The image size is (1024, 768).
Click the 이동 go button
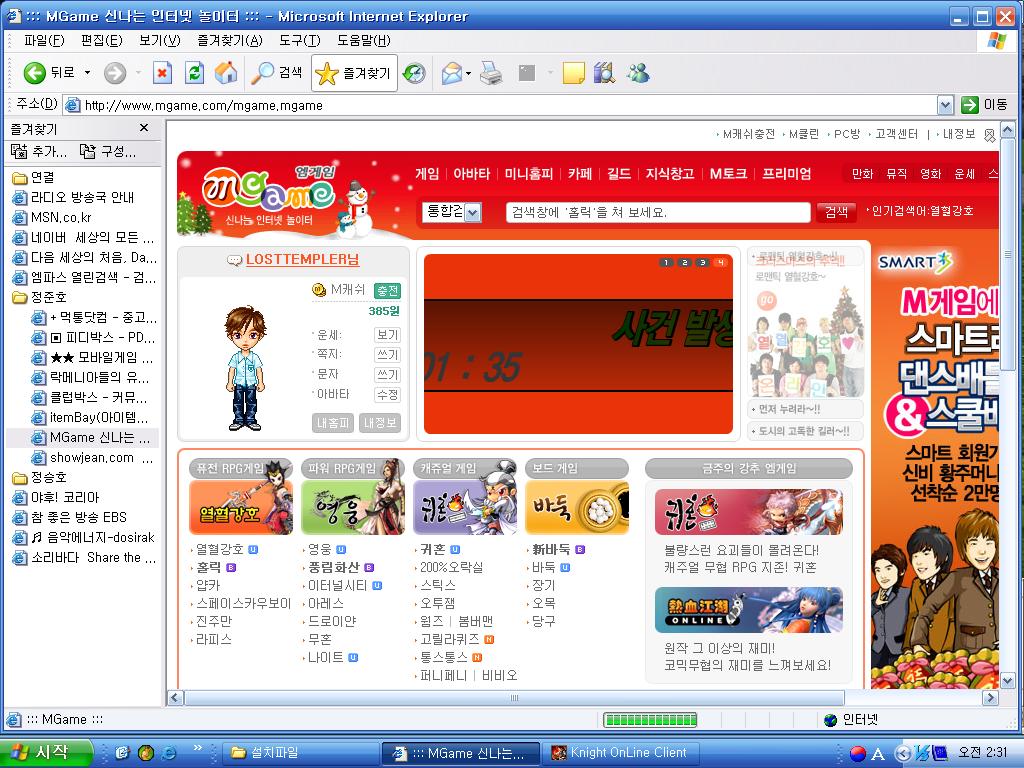tap(985, 104)
